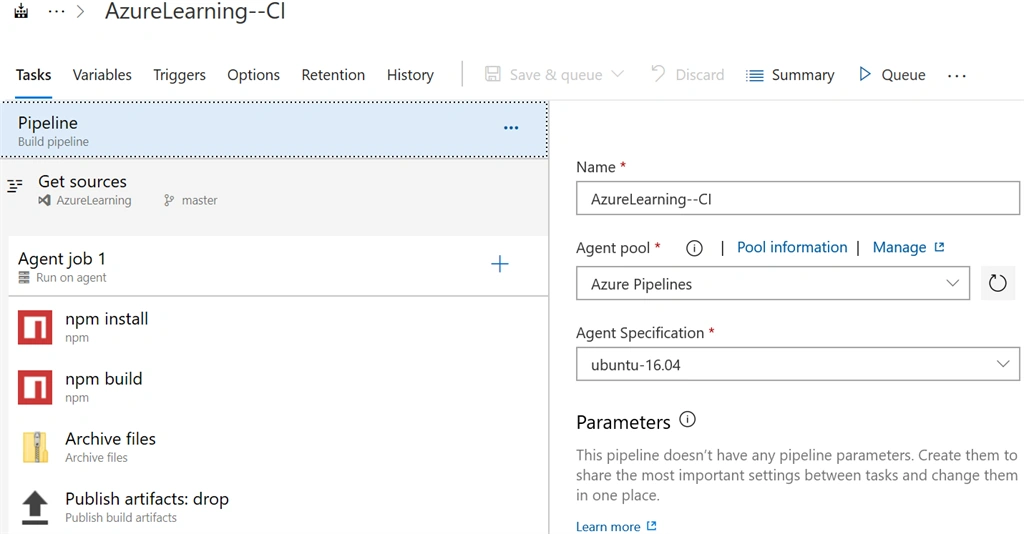Open Pipeline row more options ellipsis

[511, 128]
